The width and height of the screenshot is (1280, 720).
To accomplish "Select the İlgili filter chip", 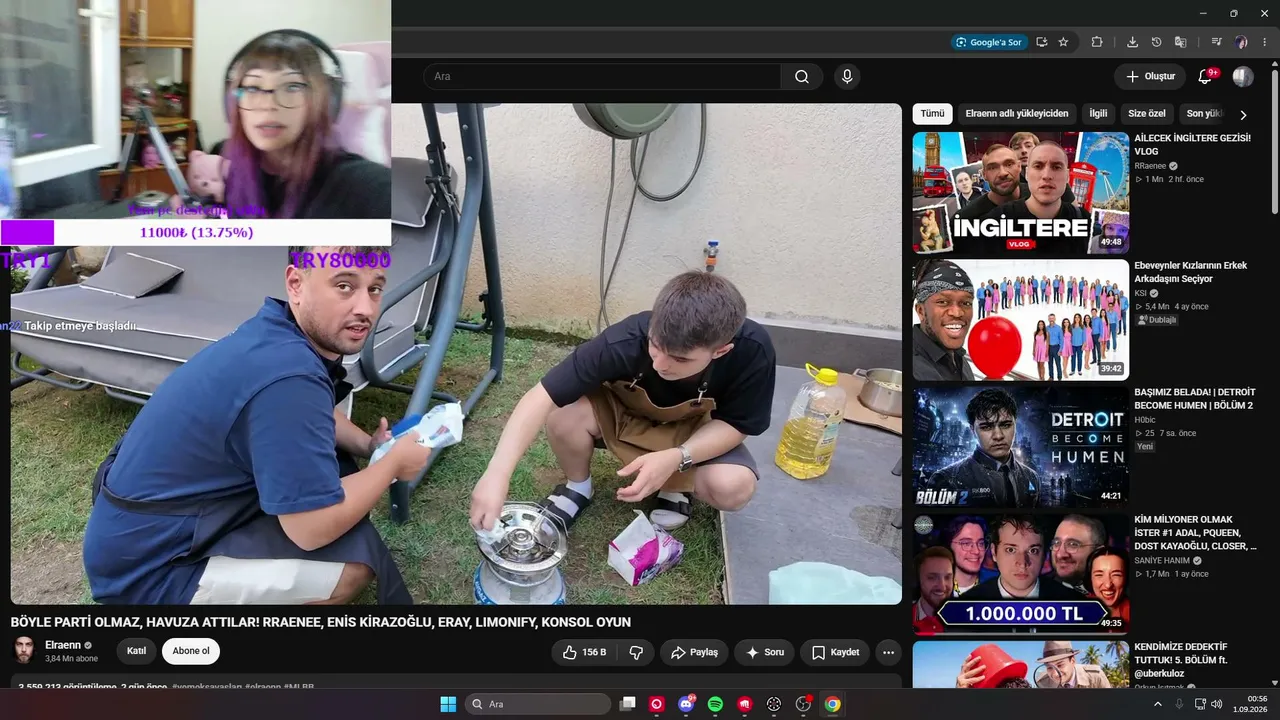I will coord(1099,114).
